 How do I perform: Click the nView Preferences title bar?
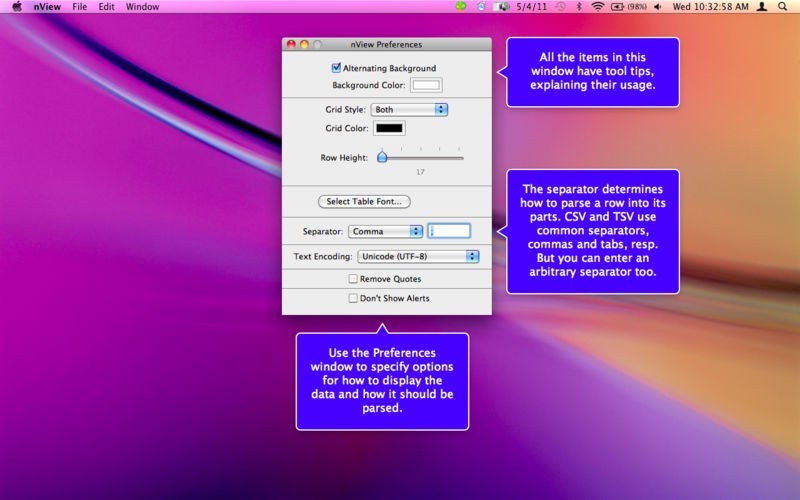(387, 44)
